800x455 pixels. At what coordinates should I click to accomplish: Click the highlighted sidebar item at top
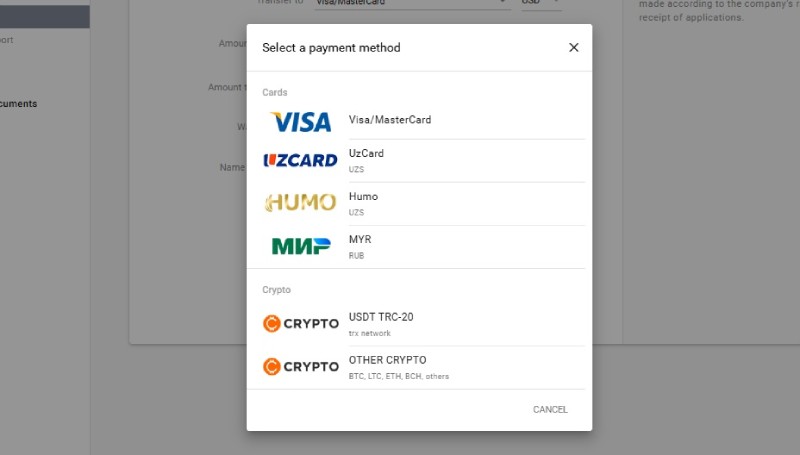coord(44,16)
